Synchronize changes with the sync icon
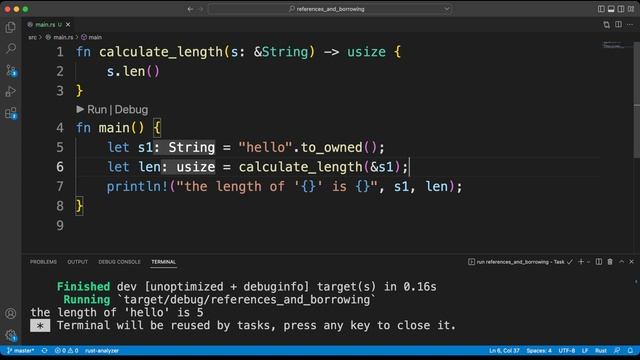This screenshot has height=360, width=640. click(44, 351)
